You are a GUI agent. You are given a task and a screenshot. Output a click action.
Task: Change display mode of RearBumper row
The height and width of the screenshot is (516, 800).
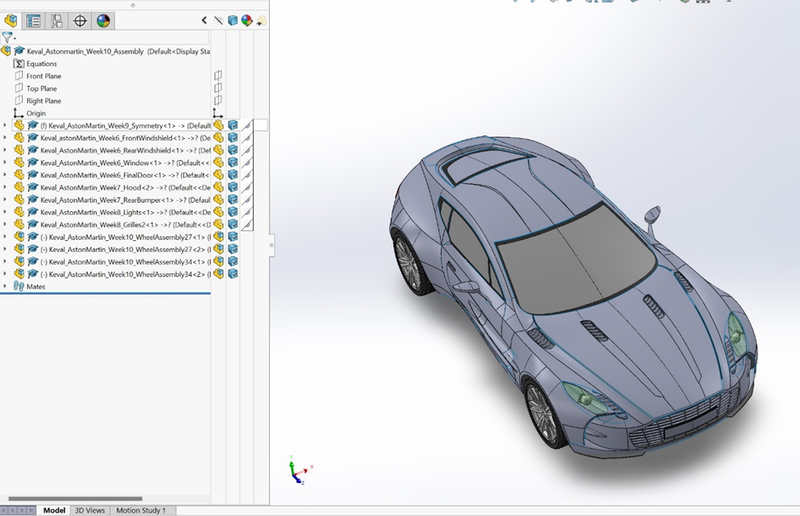click(233, 200)
